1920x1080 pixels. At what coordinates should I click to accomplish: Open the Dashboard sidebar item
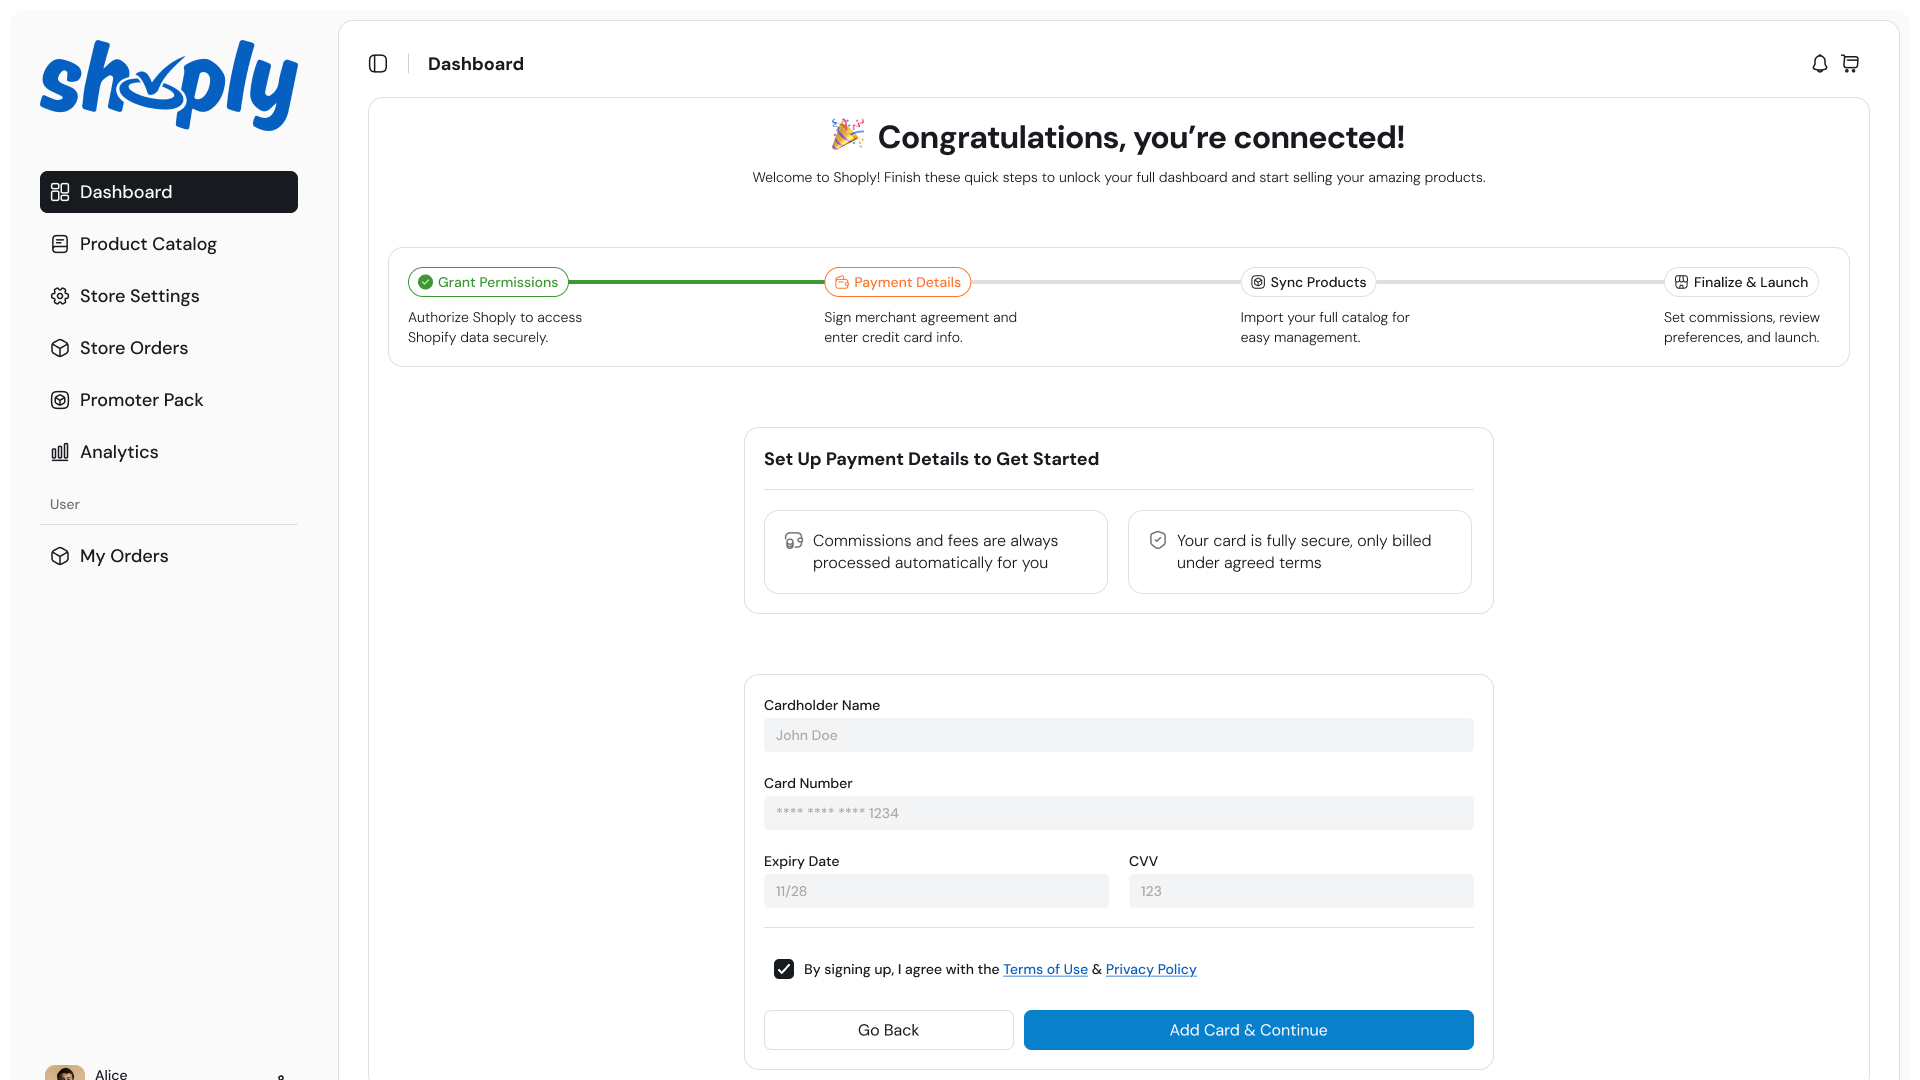pyautogui.click(x=169, y=192)
